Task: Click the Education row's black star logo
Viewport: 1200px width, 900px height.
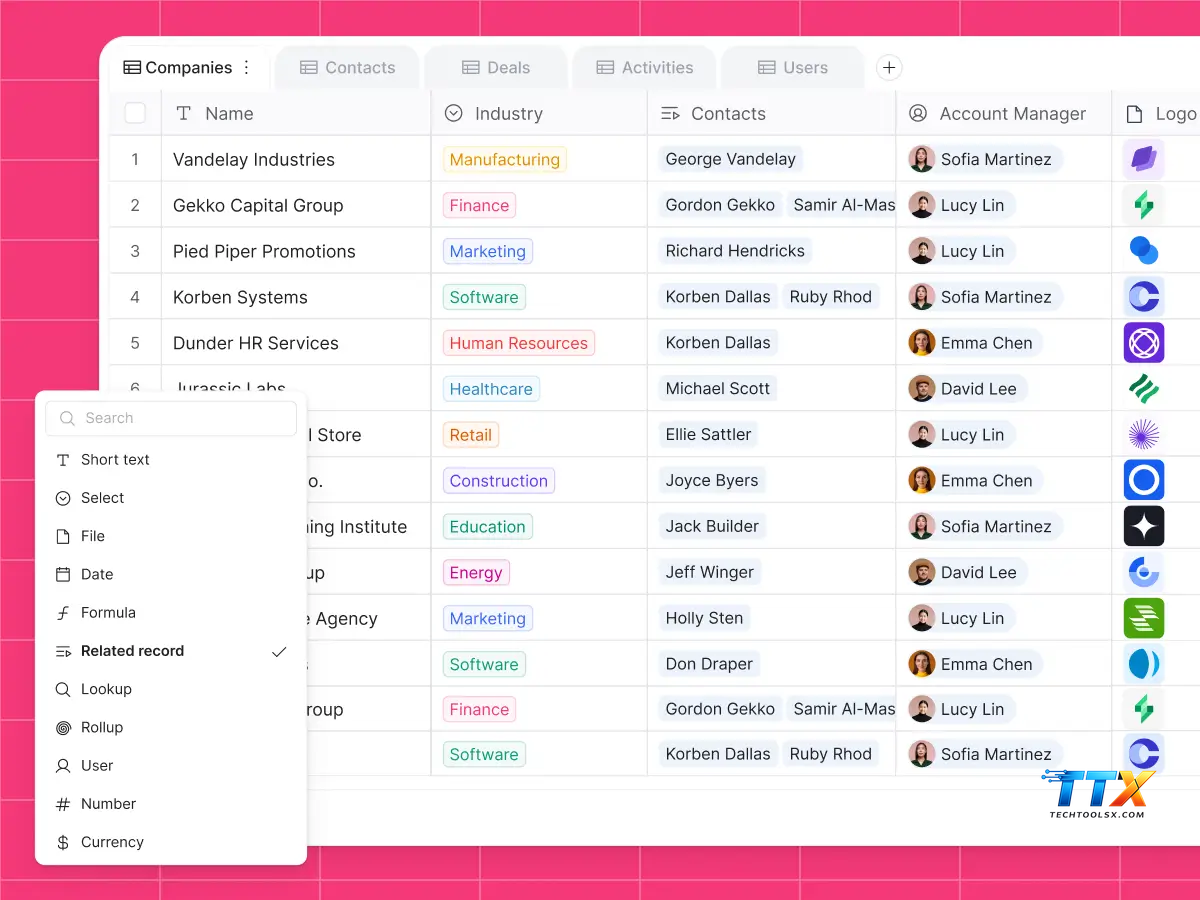Action: pyautogui.click(x=1143, y=526)
